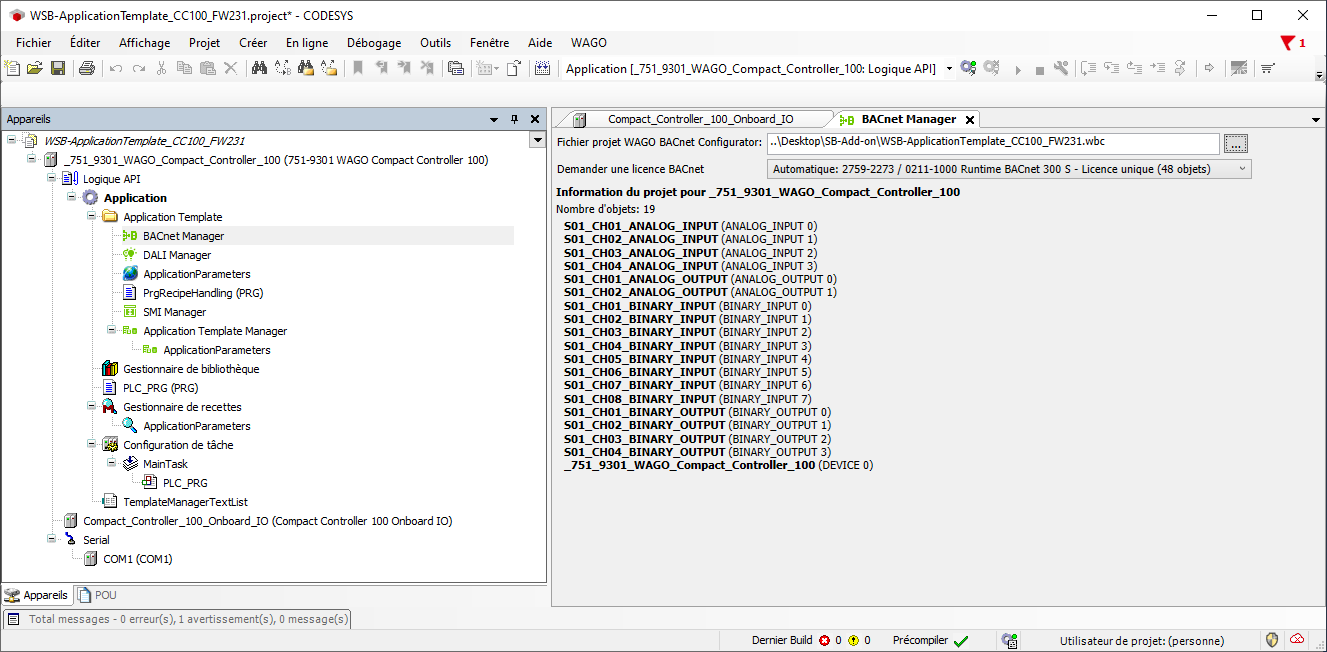Collapse the Gestionnaire de recettes node
The width and height of the screenshot is (1327, 652).
click(x=92, y=407)
